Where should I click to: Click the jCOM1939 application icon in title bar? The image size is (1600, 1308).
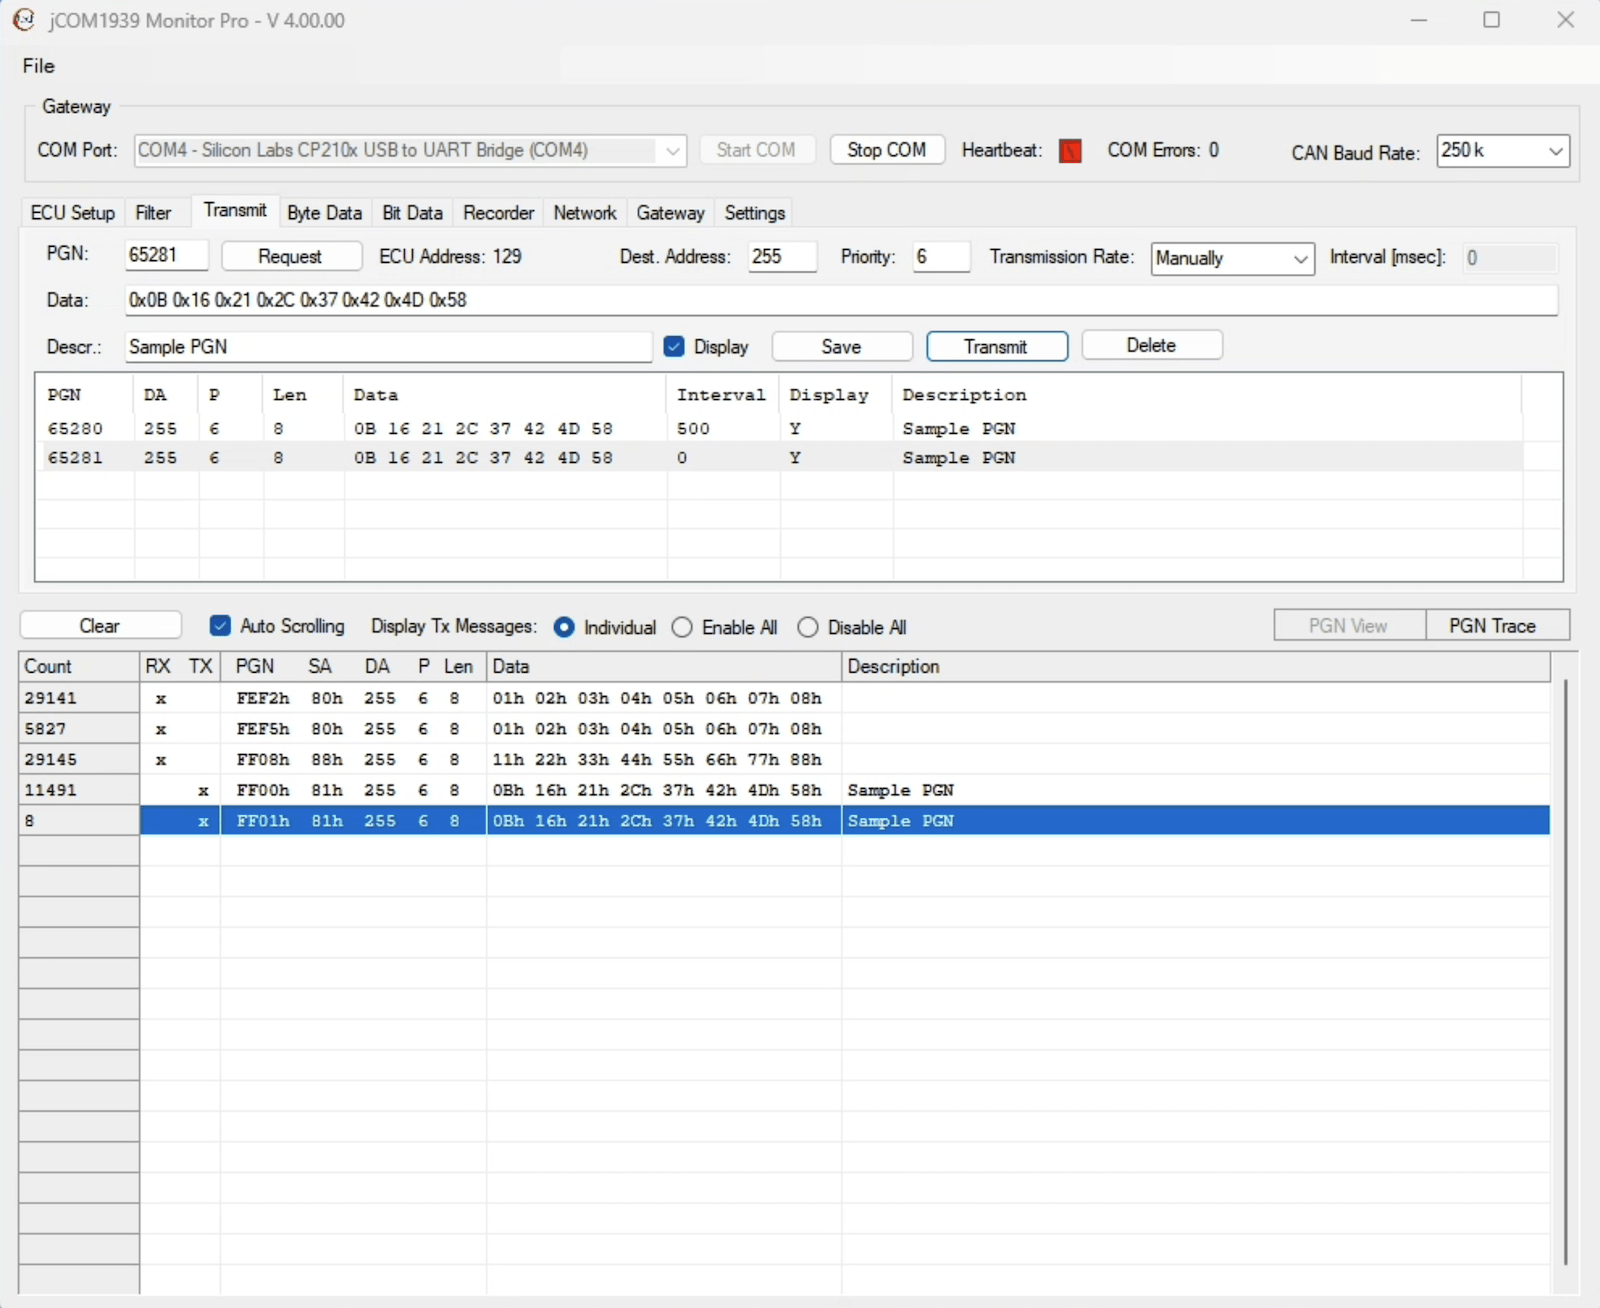[x=24, y=20]
